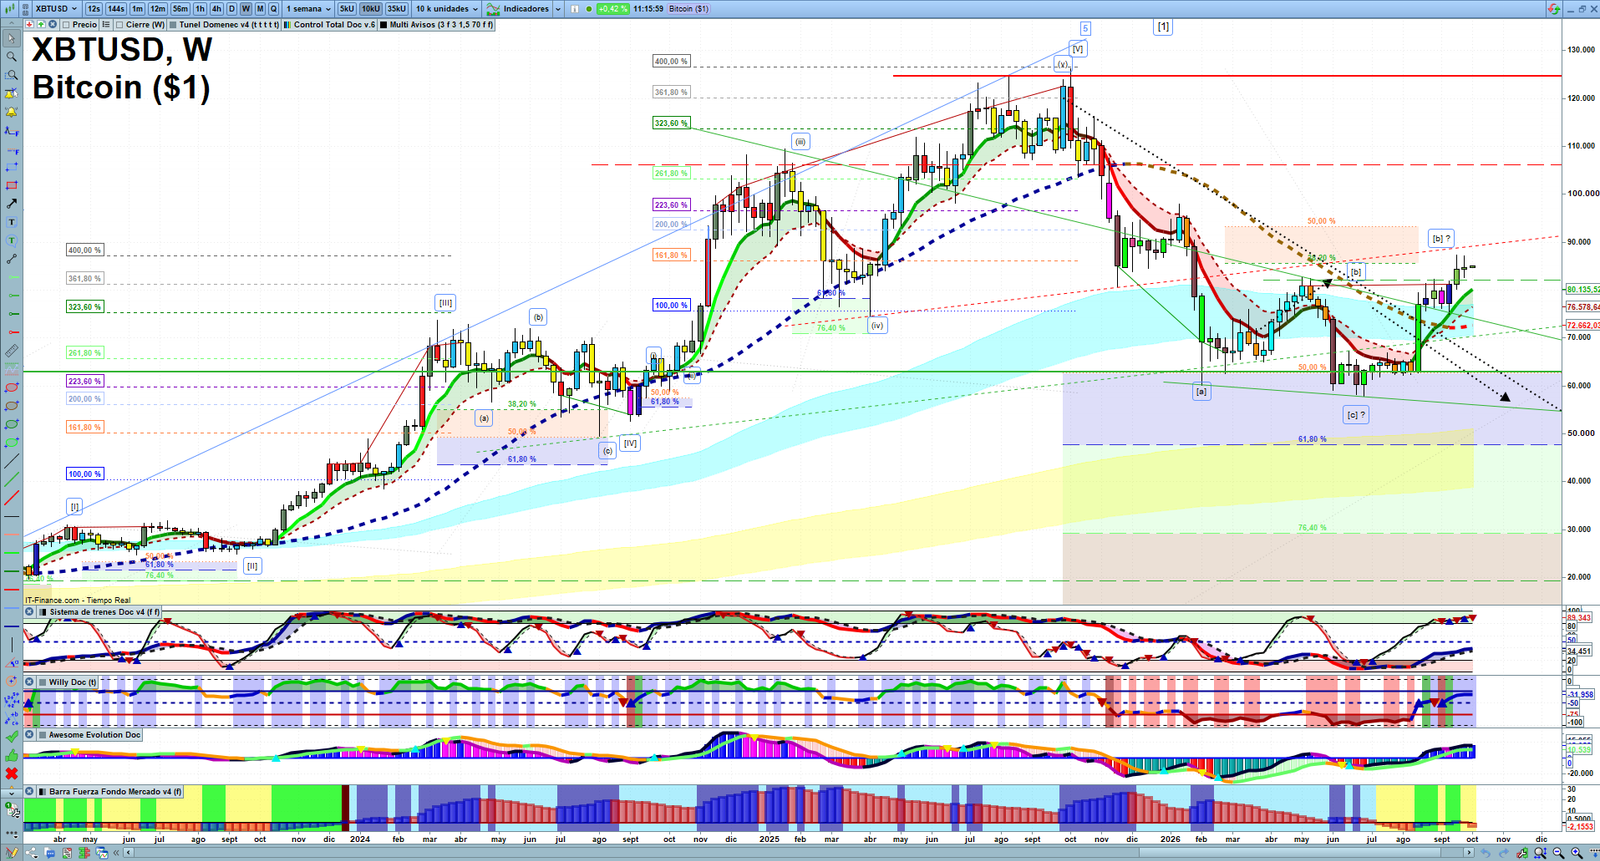Screen dimensions: 1600x861
Task: Close the Sistema de trenes Doc v4 panel
Action: pos(29,612)
